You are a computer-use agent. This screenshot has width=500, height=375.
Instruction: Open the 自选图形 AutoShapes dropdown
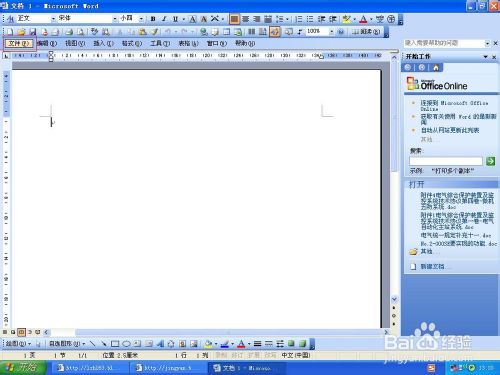pyautogui.click(x=67, y=344)
